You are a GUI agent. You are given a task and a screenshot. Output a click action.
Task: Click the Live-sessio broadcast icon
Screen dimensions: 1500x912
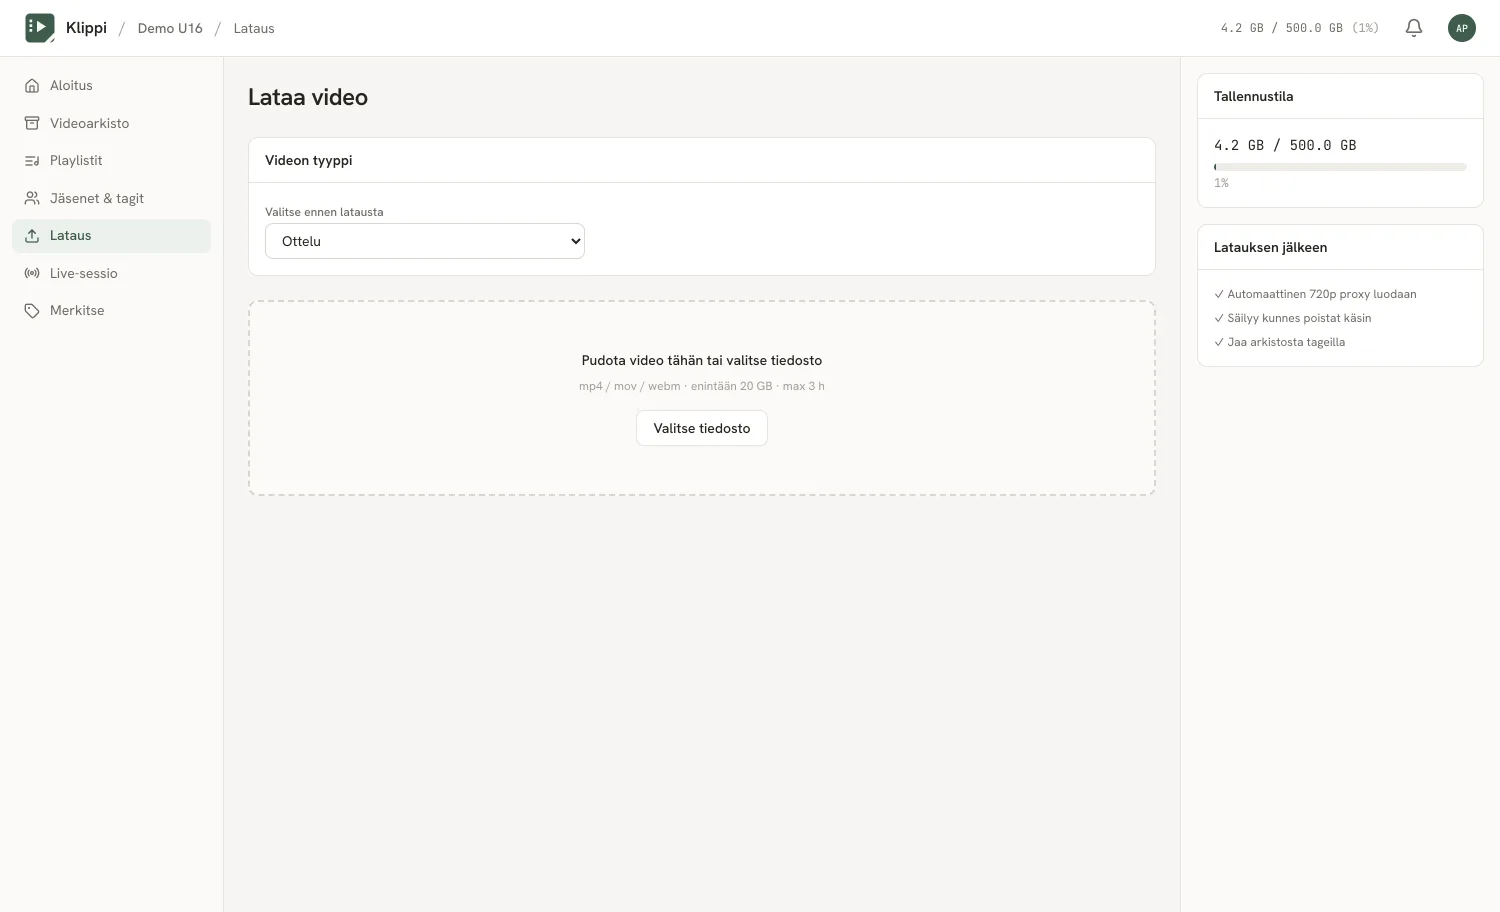(x=32, y=273)
